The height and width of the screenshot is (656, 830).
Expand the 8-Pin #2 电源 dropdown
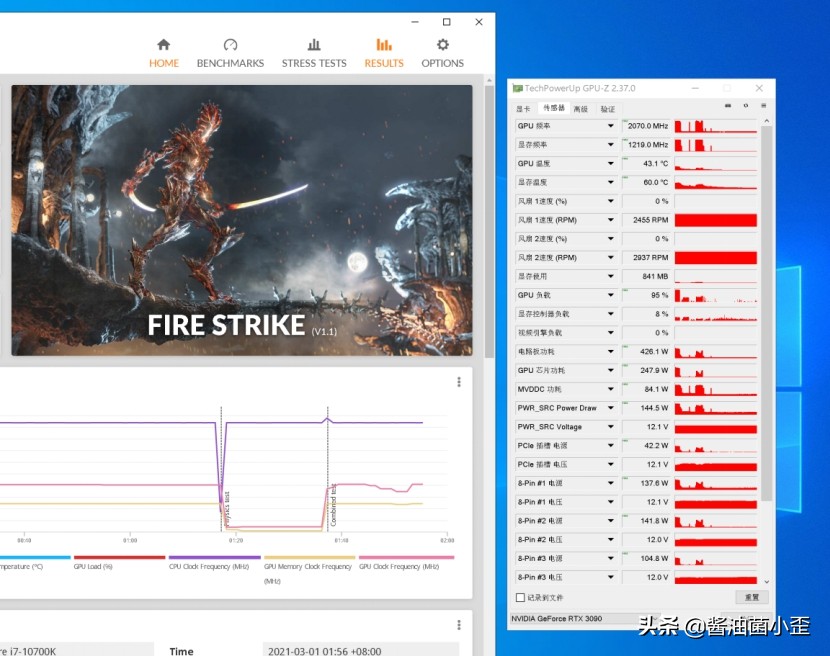pyautogui.click(x=610, y=520)
